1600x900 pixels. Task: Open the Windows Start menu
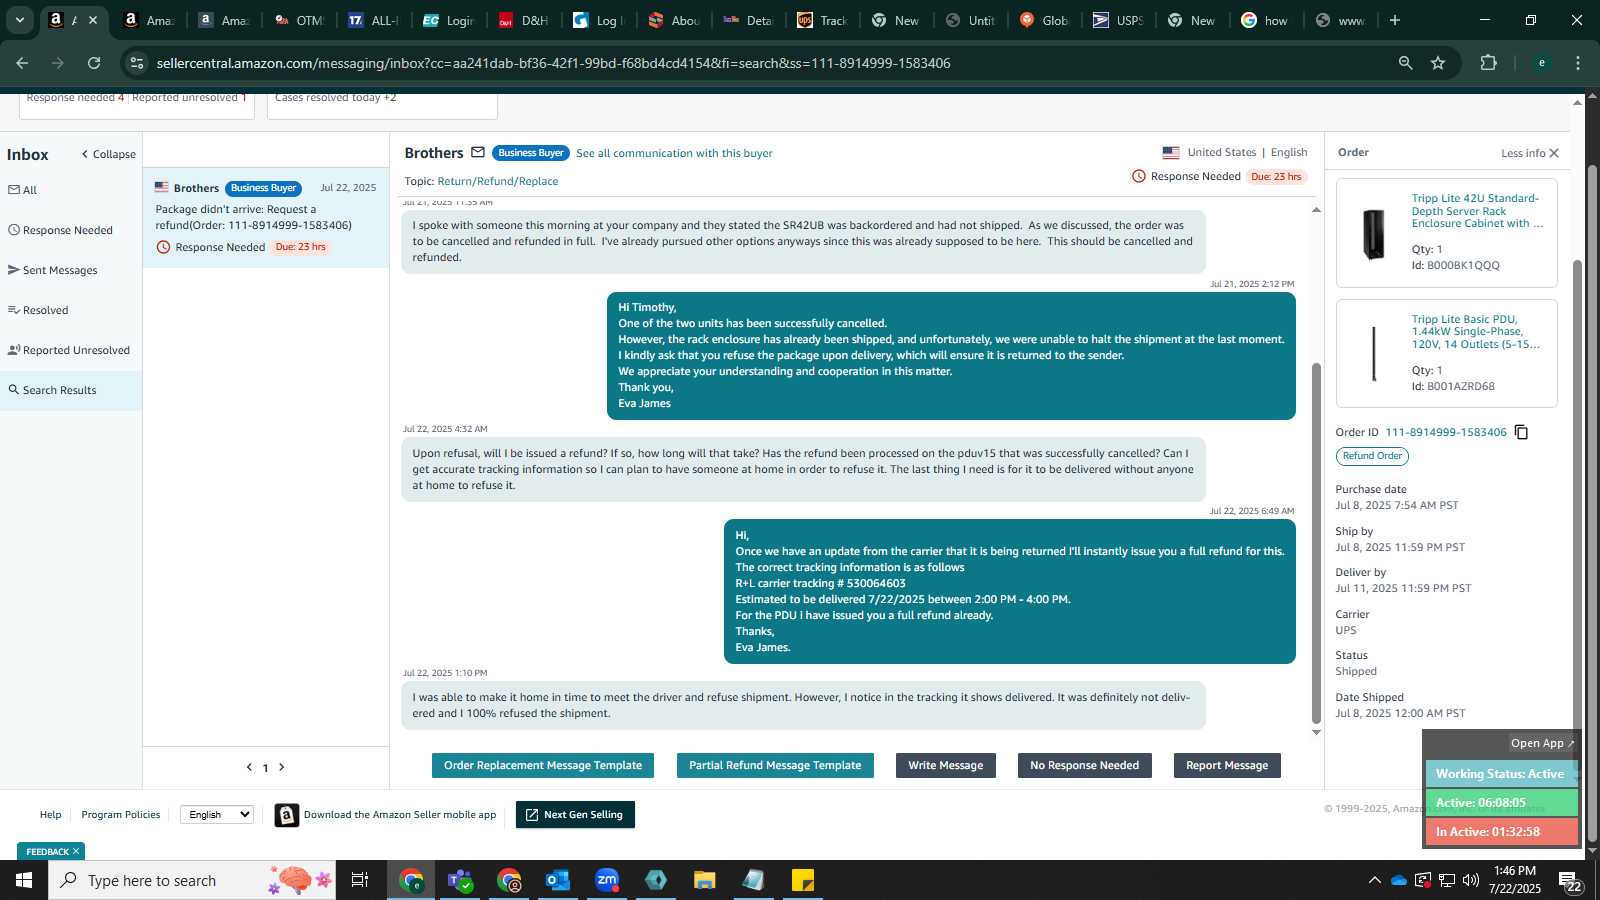pos(24,880)
